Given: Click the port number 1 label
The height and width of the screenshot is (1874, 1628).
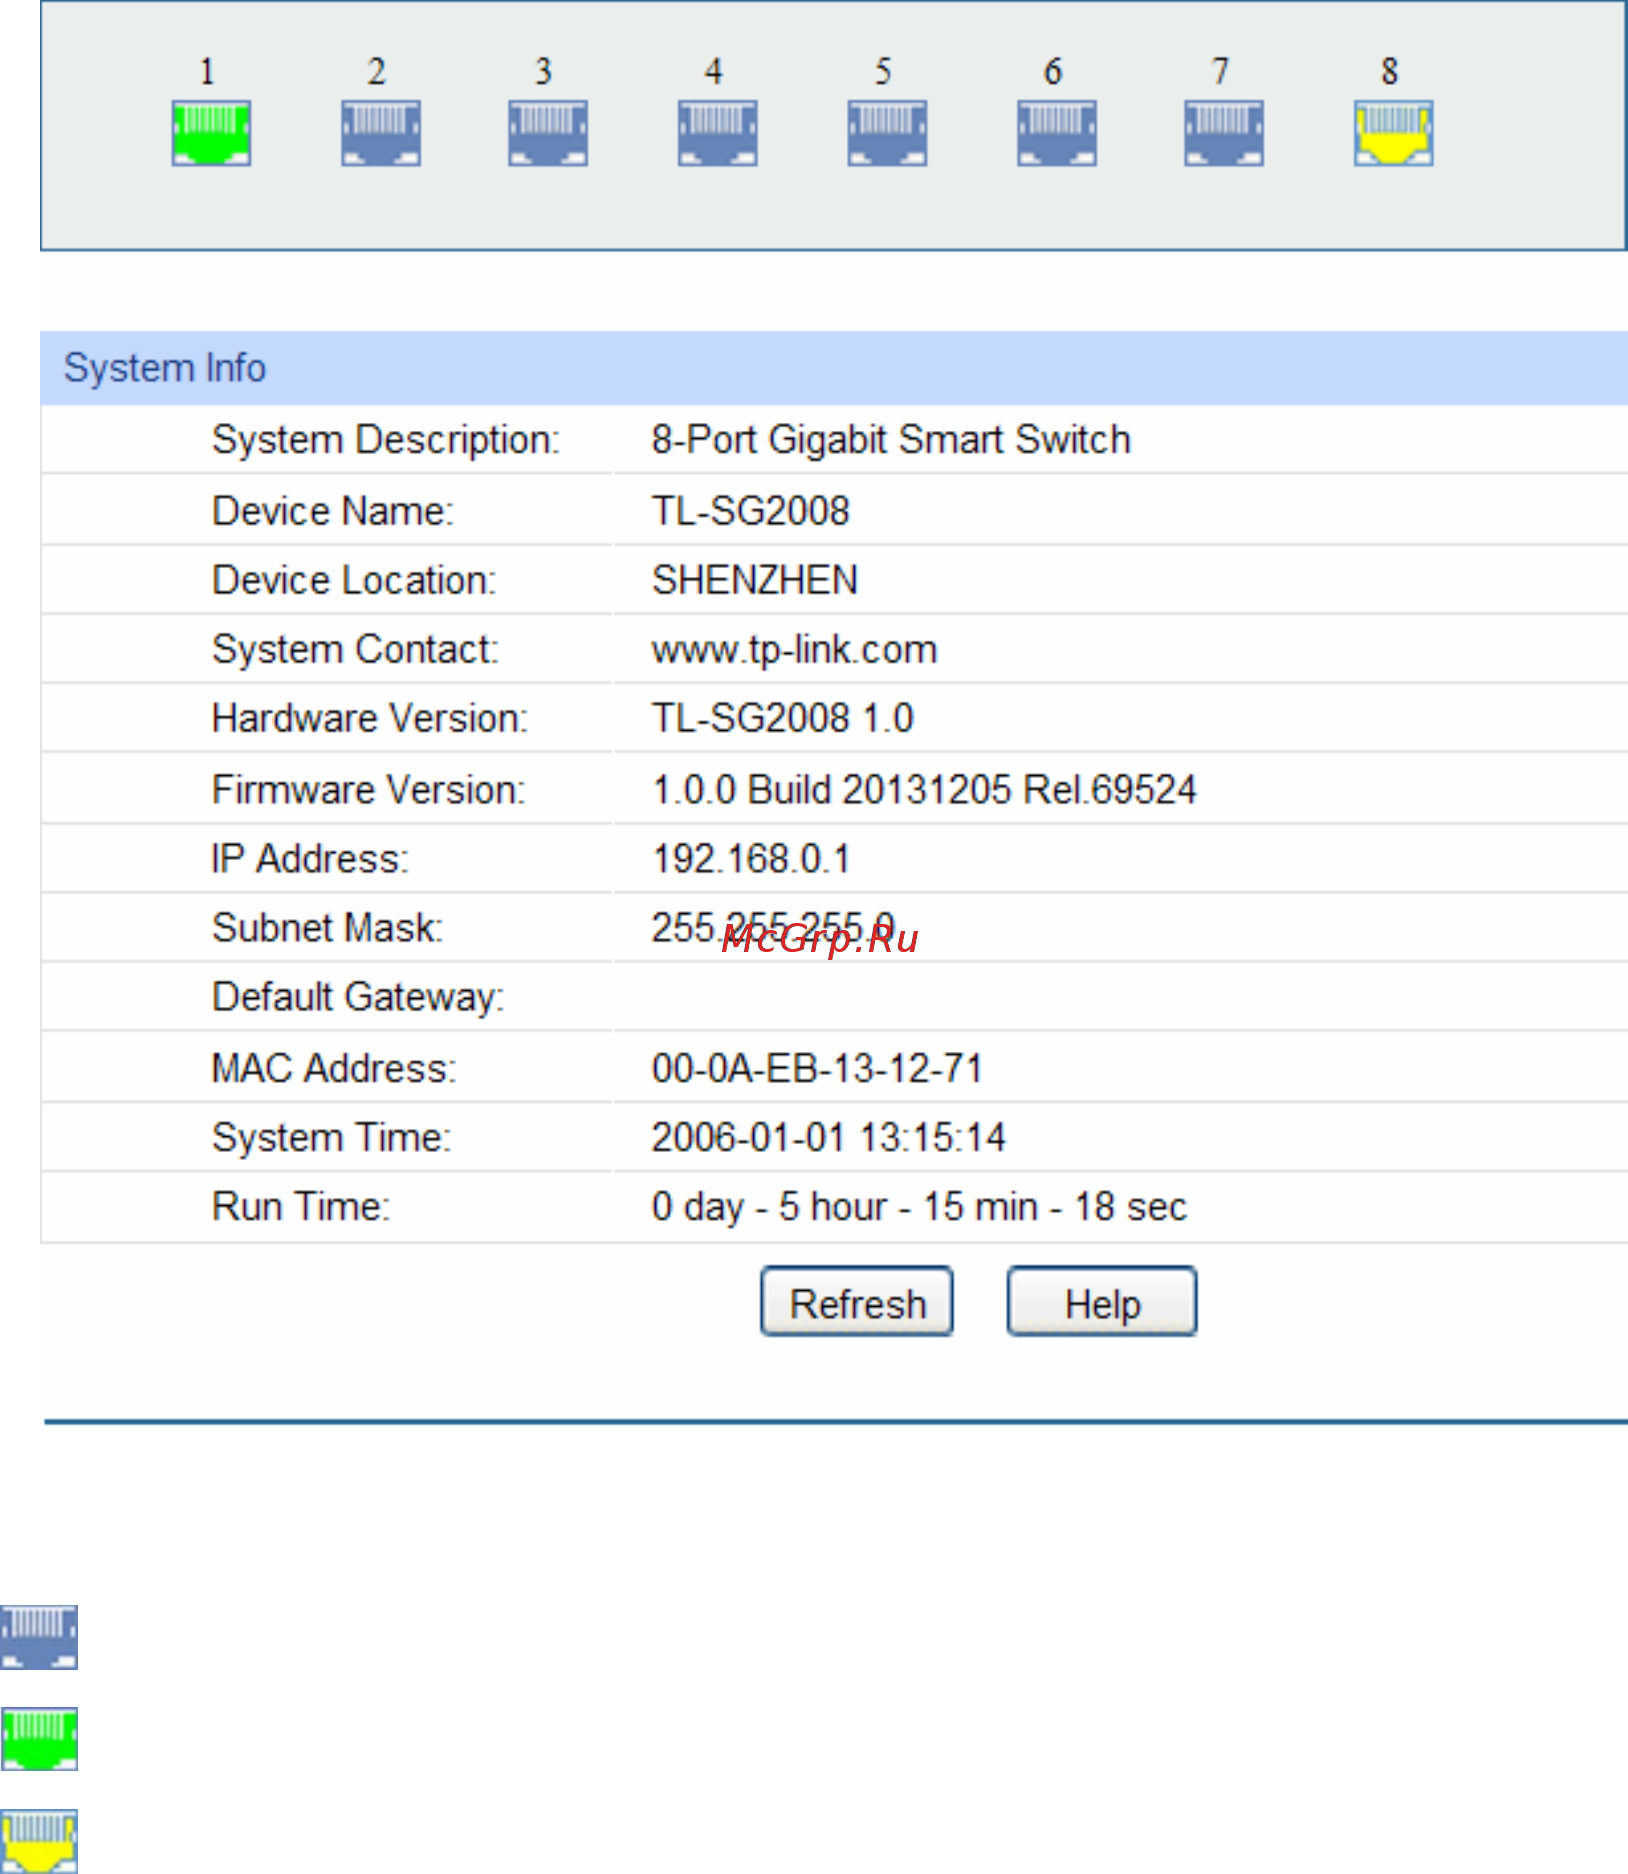Looking at the screenshot, I should [x=207, y=72].
